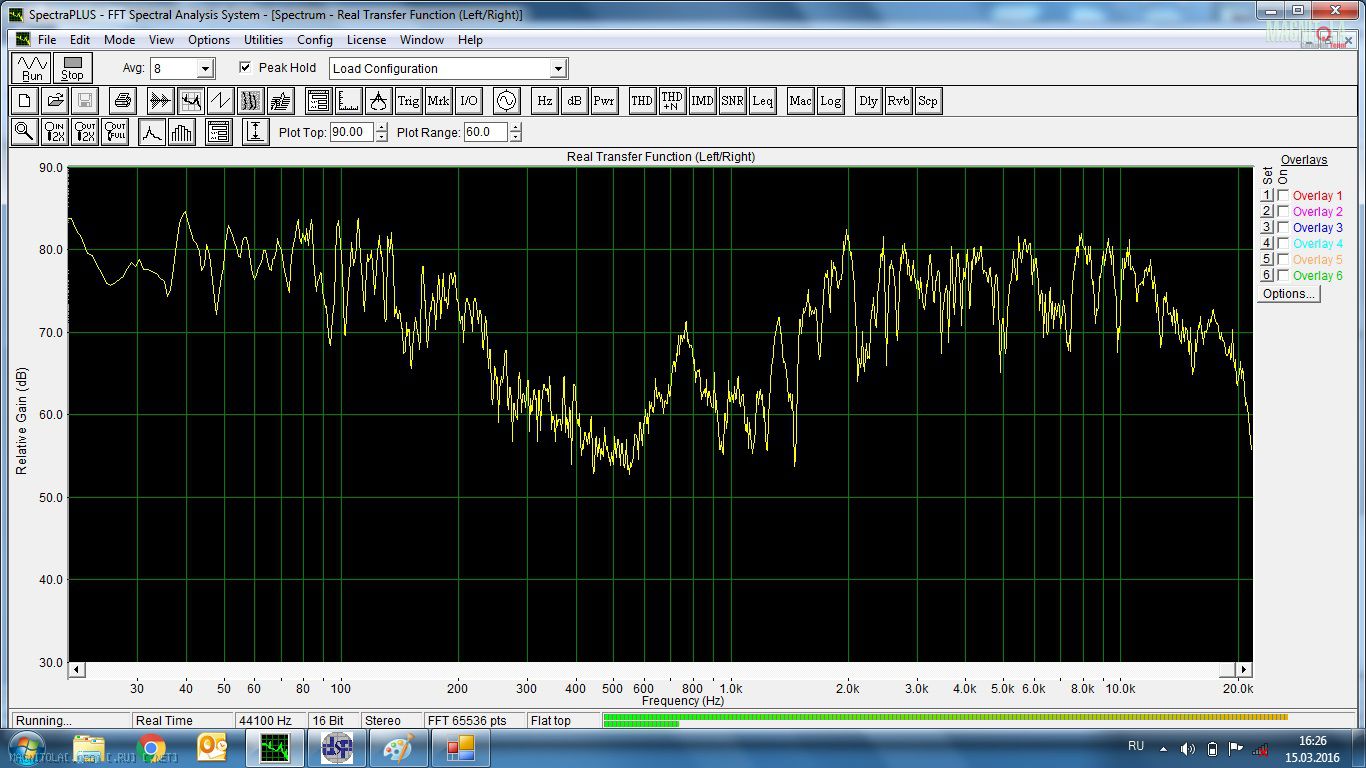Image resolution: width=1366 pixels, height=768 pixels.
Task: Click the Zoom Out 2X icon
Action: click(85, 132)
